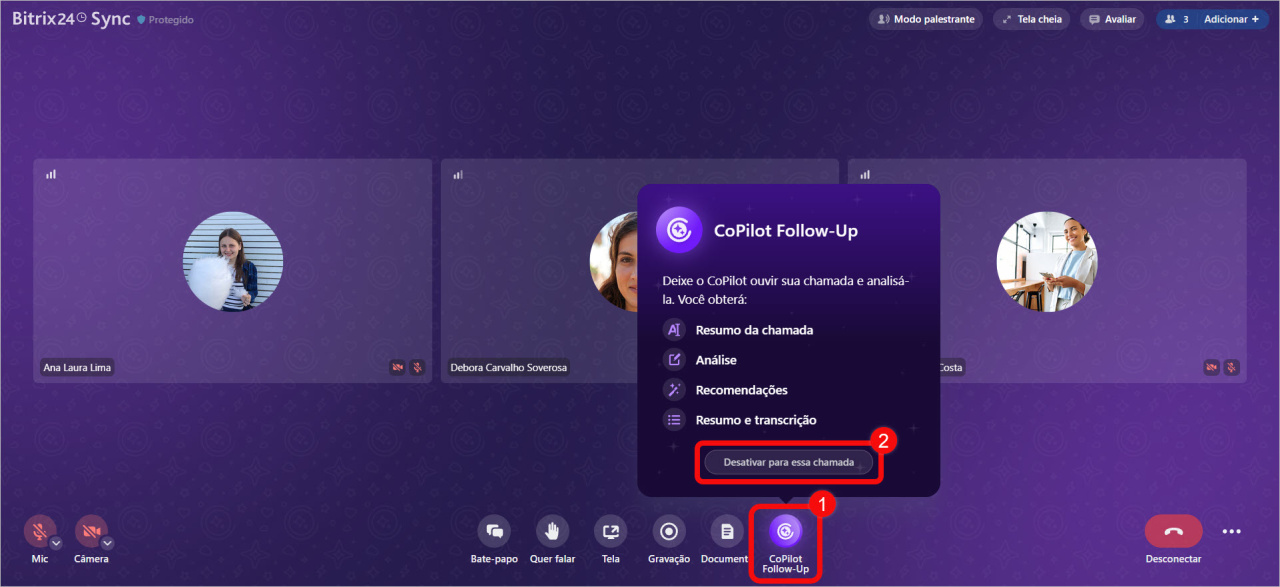Click the Resumo da chamada text
The width and height of the screenshot is (1280, 587).
point(755,330)
